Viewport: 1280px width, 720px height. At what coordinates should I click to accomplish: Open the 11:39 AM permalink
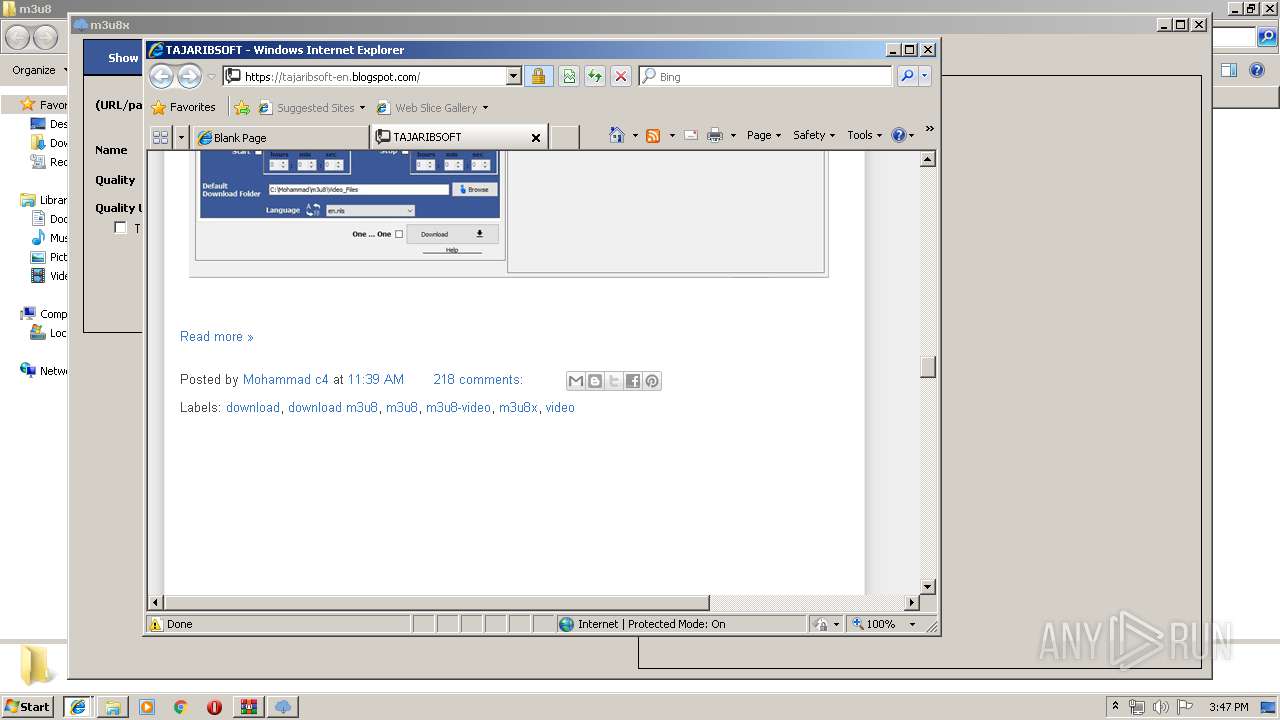click(x=376, y=379)
